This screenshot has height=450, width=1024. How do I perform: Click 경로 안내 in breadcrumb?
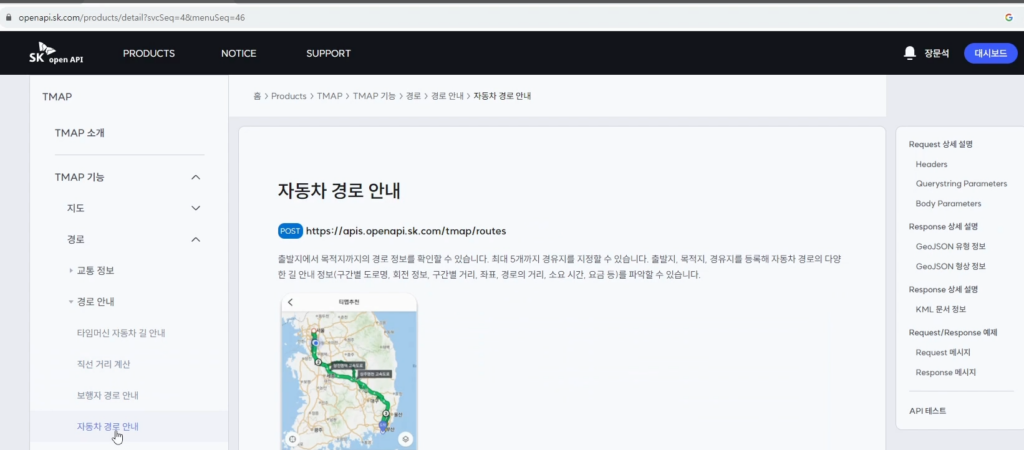tap(447, 96)
